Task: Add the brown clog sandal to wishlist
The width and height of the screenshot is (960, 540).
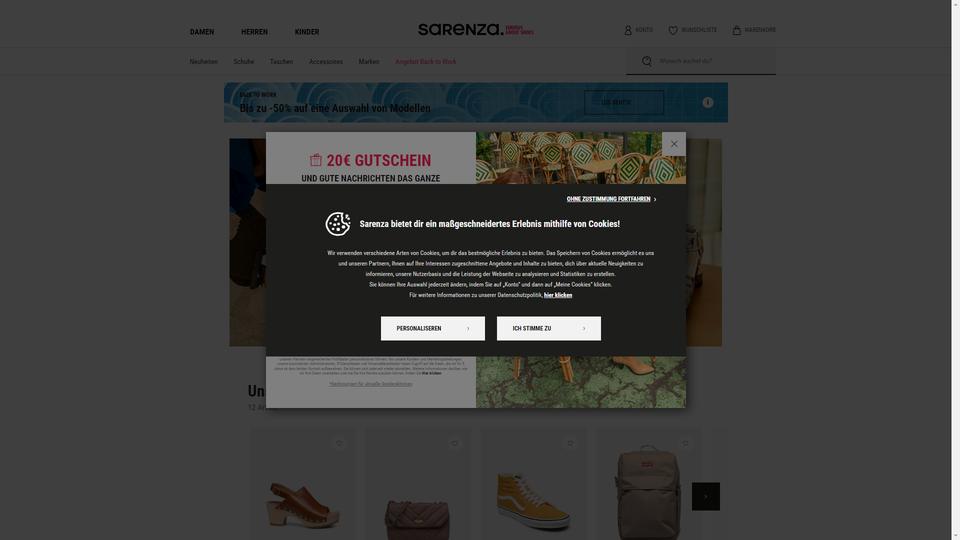Action: point(339,443)
